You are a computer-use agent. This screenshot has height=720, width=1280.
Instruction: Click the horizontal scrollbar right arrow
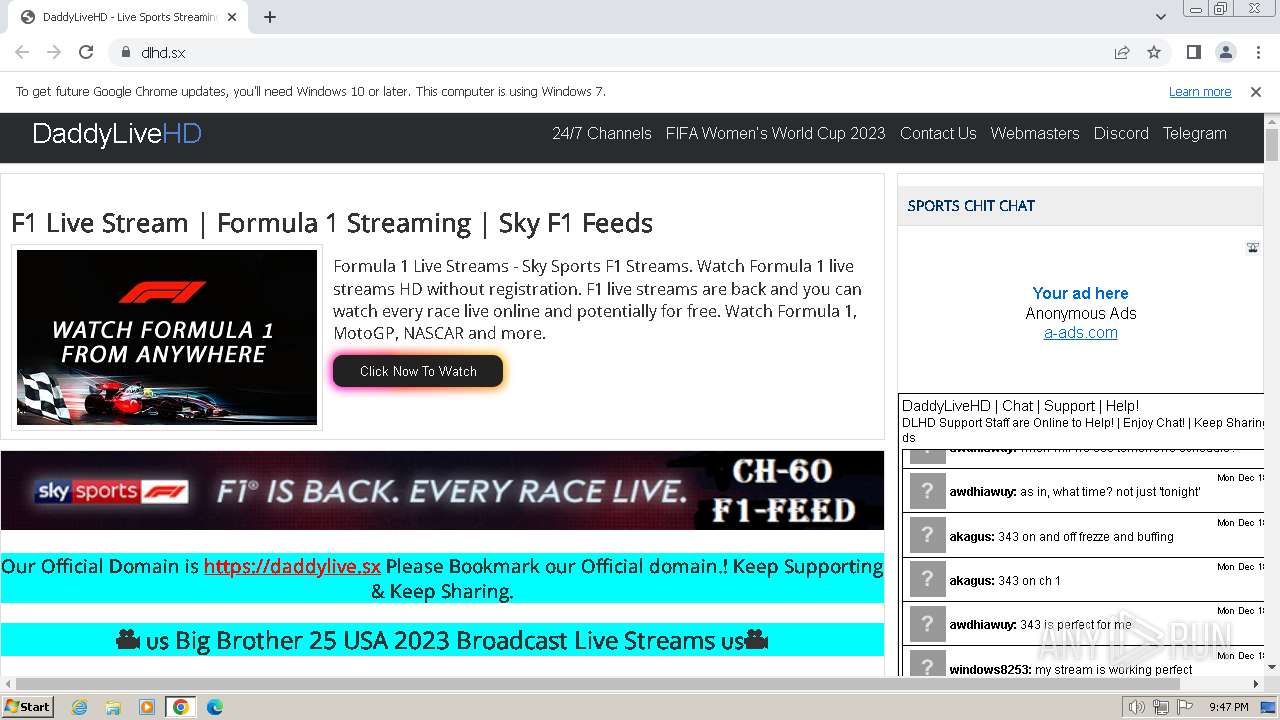pyautogui.click(x=1256, y=684)
